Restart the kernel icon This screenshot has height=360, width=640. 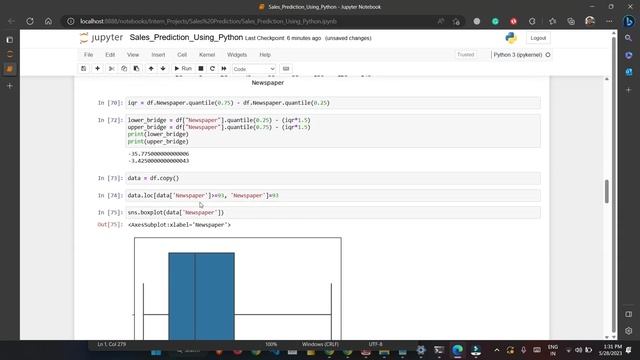pyautogui.click(x=212, y=69)
